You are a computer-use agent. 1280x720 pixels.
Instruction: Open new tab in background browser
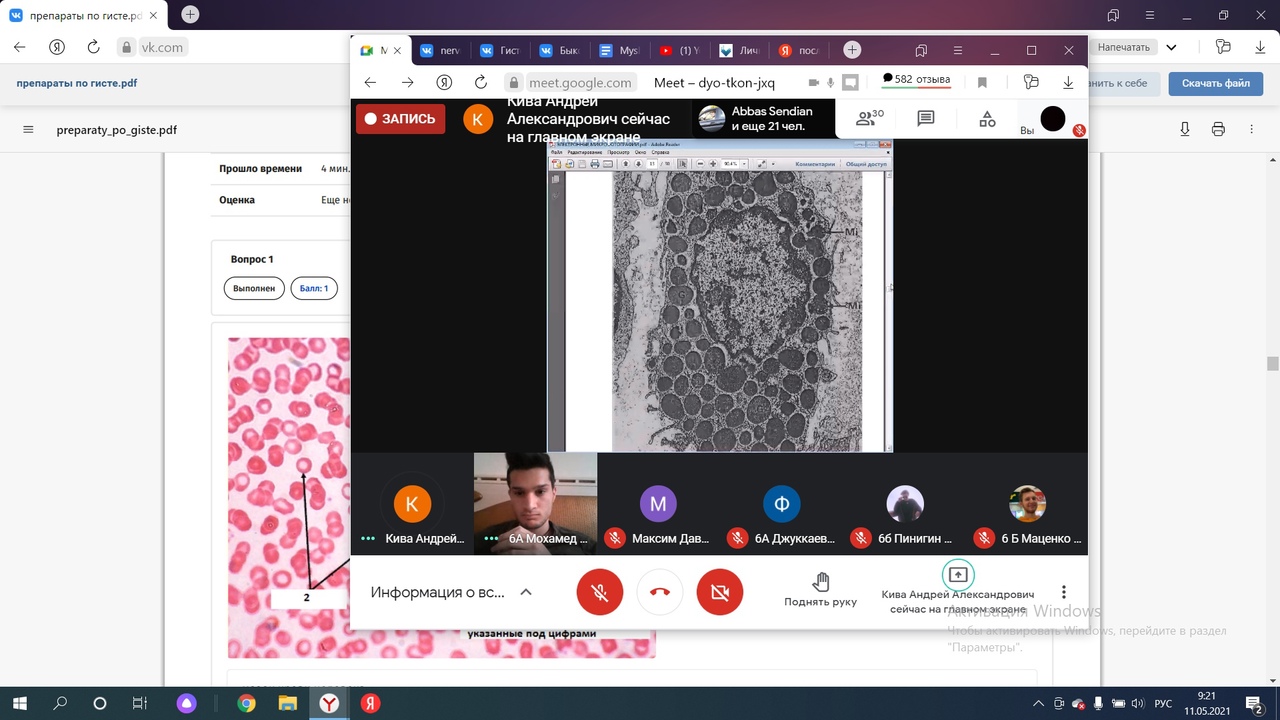(x=190, y=15)
